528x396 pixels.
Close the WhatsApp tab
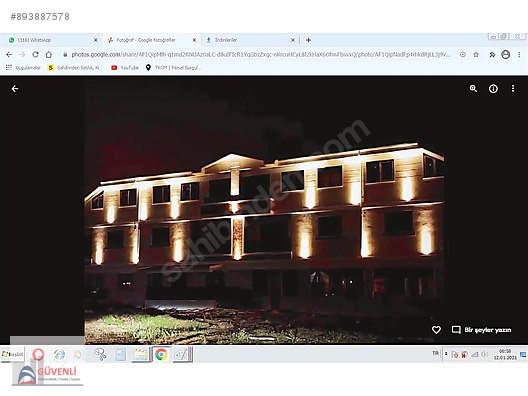coord(96,40)
